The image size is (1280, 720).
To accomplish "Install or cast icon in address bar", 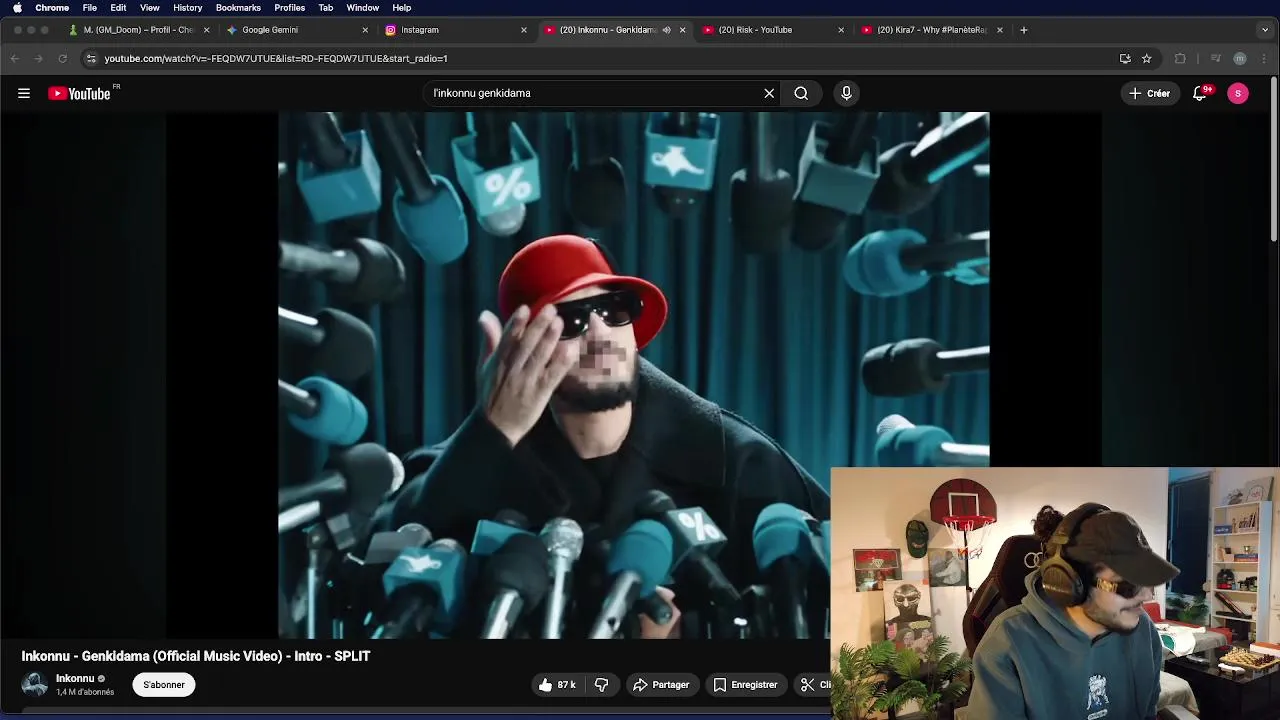I will (x=1125, y=58).
